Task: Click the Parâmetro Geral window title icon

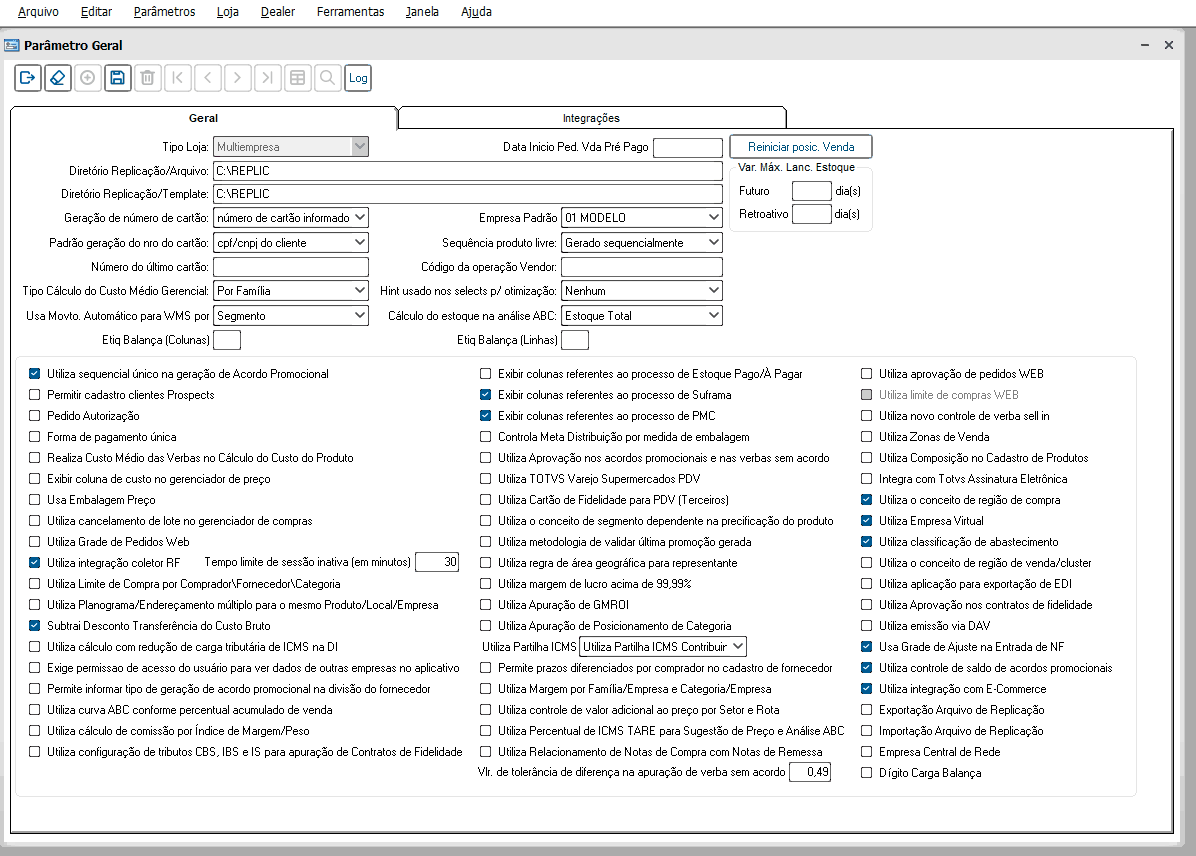Action: point(11,46)
